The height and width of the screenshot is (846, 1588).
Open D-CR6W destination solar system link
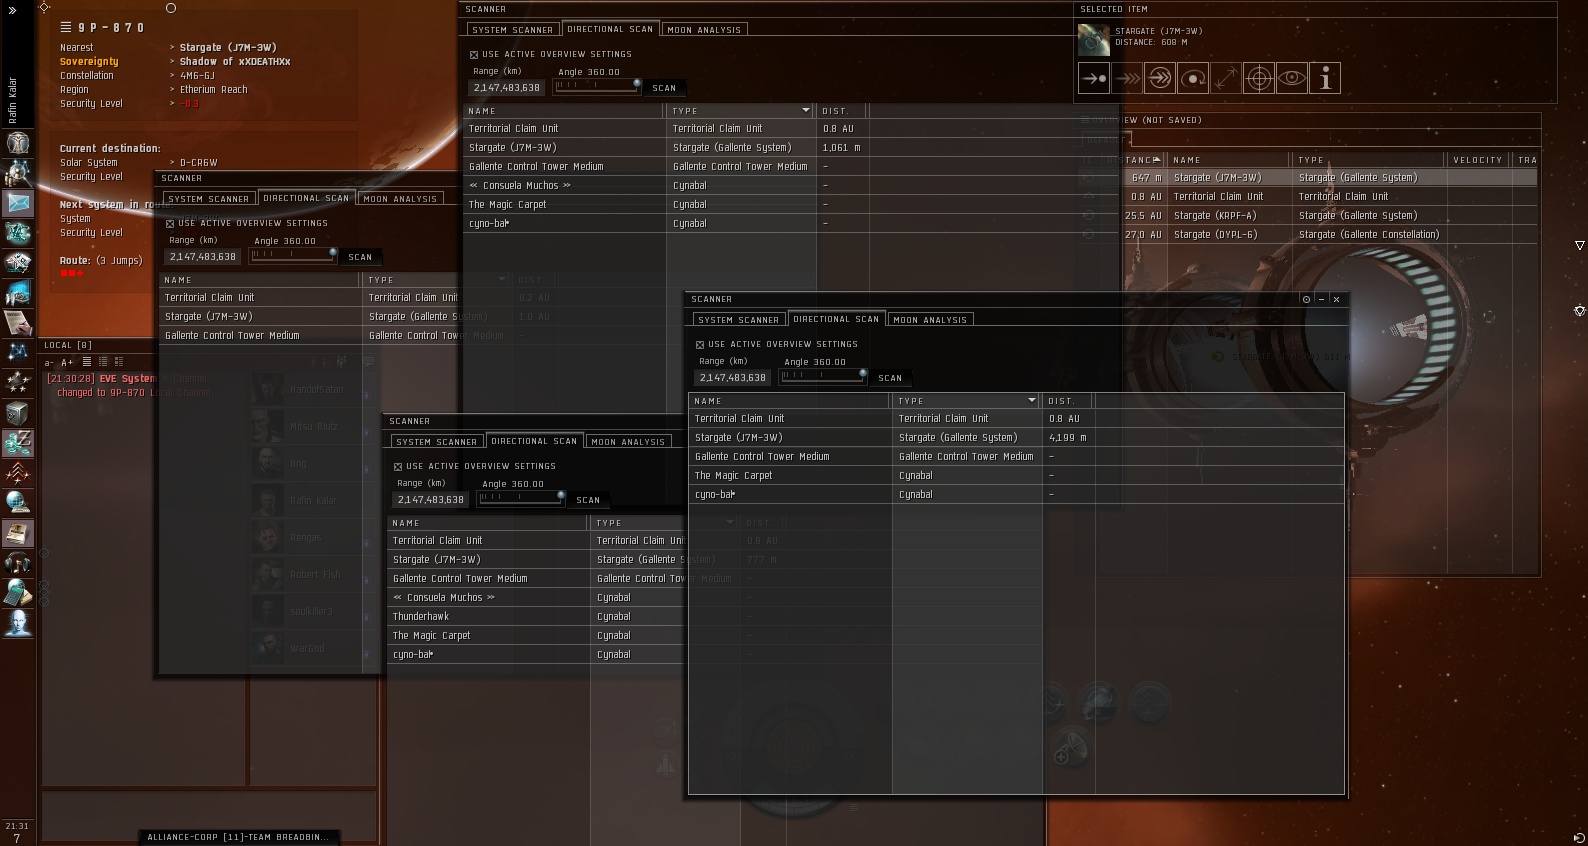(x=198, y=162)
